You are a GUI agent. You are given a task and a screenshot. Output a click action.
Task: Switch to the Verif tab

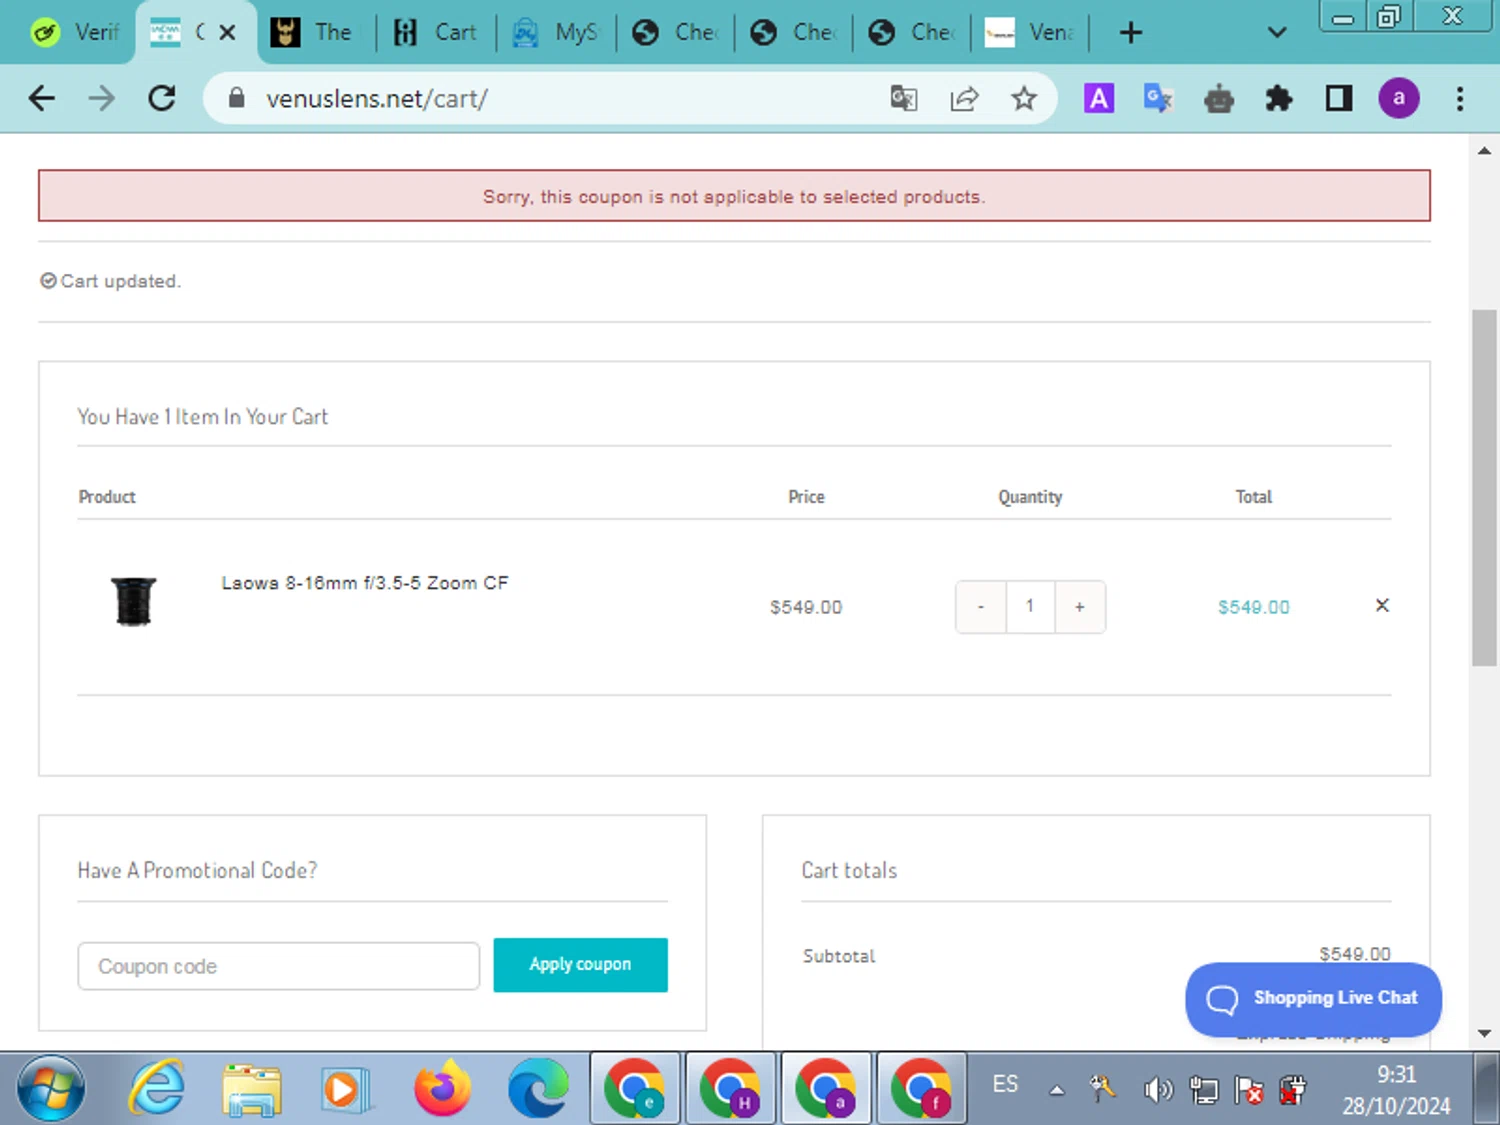pos(74,33)
